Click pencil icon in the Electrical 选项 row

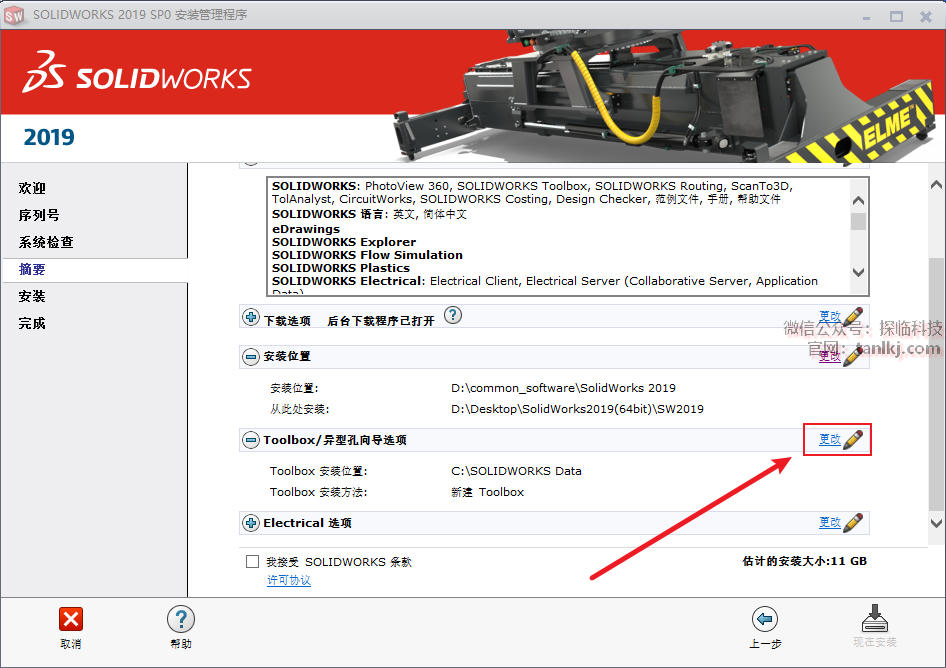click(853, 523)
